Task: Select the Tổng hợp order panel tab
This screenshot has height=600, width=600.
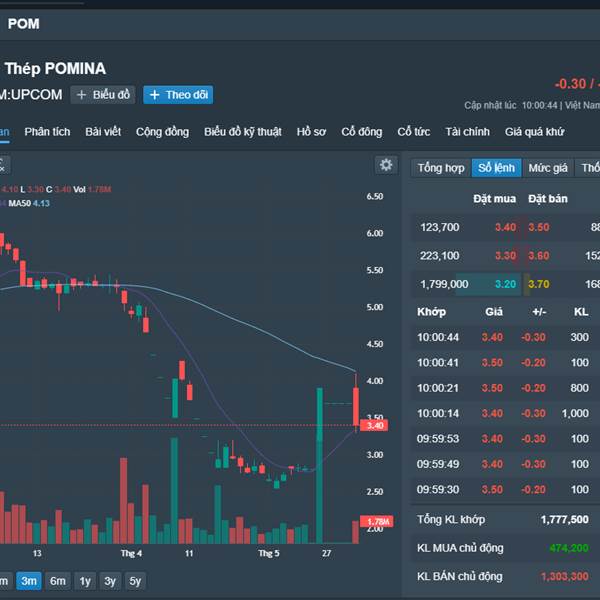Action: [441, 168]
